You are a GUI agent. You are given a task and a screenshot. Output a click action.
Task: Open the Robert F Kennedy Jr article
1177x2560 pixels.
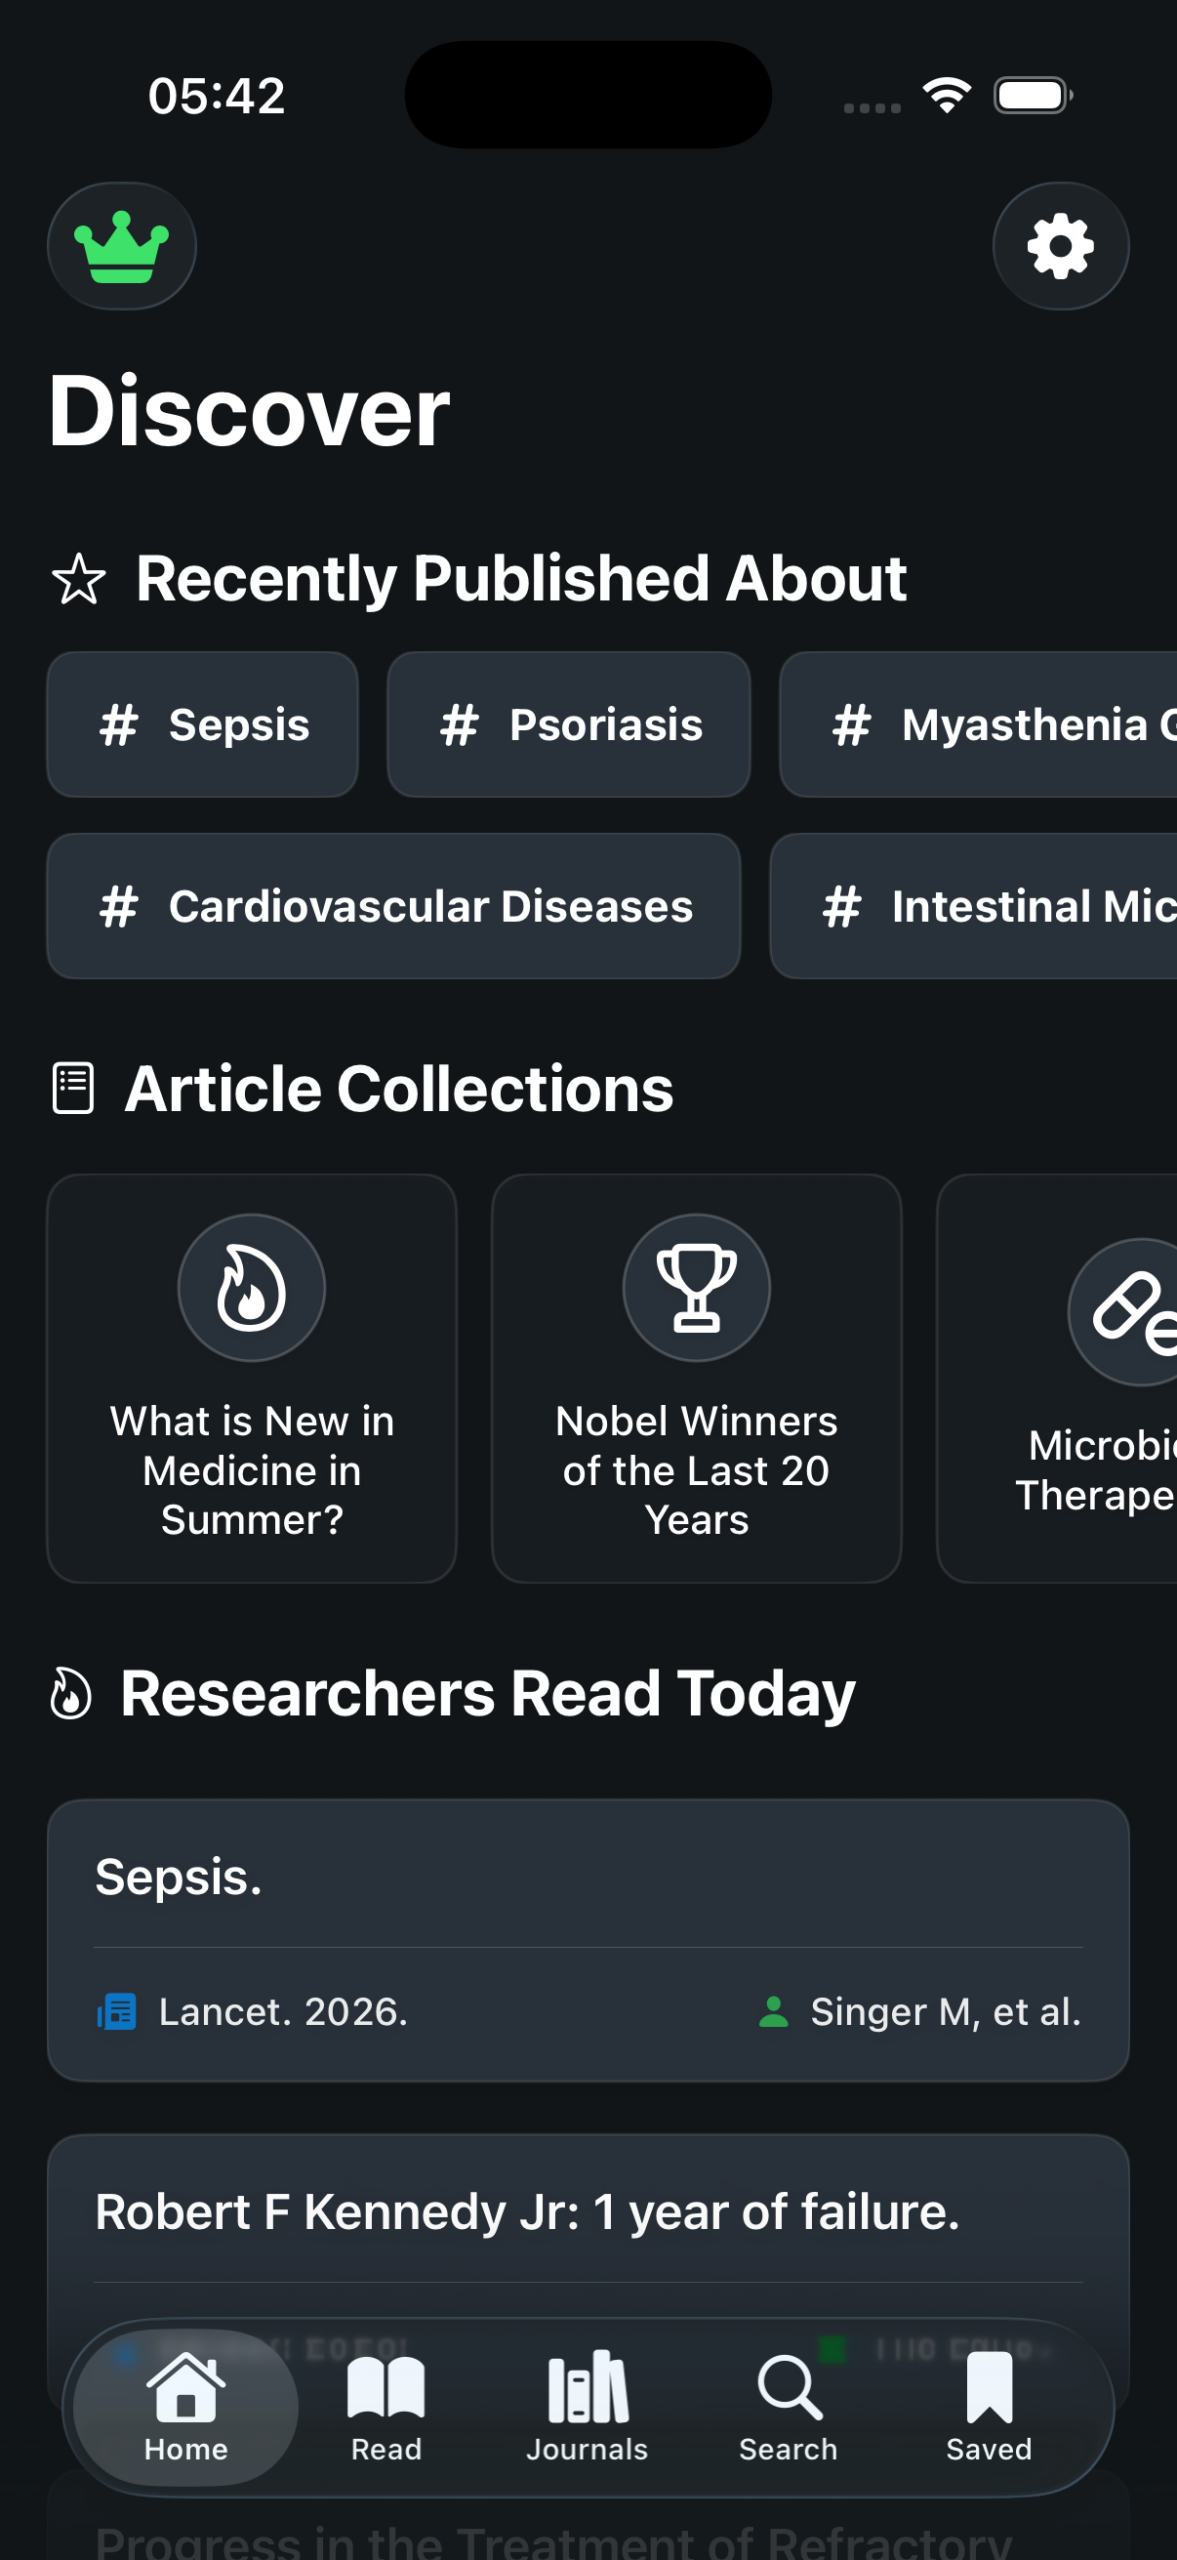coord(588,2212)
